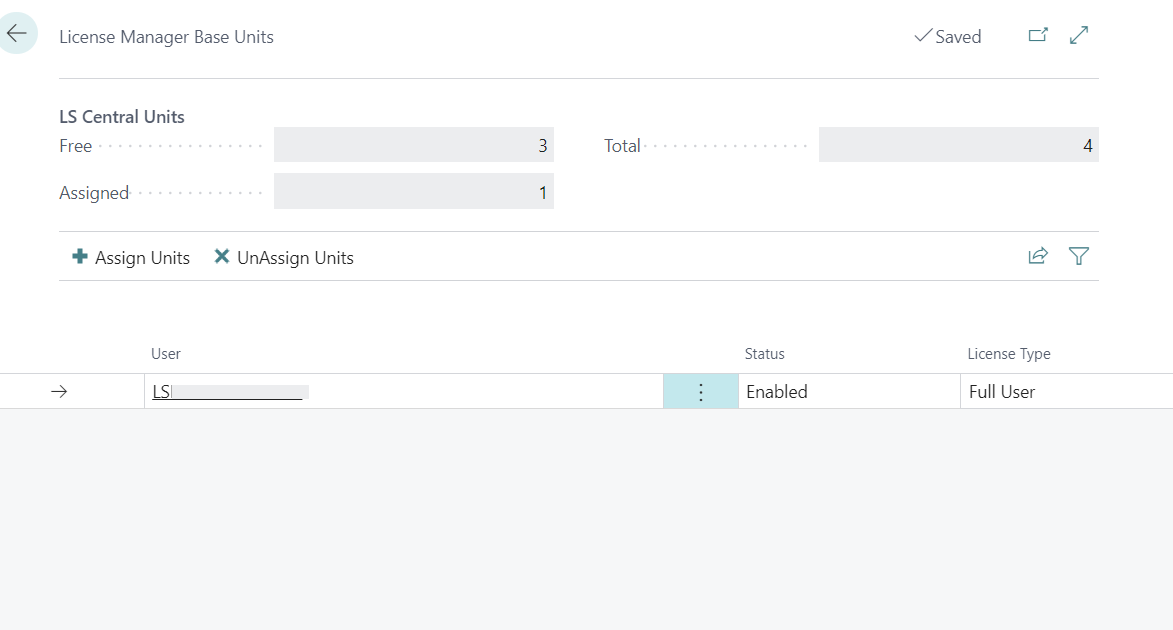Image resolution: width=1173 pixels, height=630 pixels.
Task: Sort by License Type column header
Action: tap(1009, 354)
